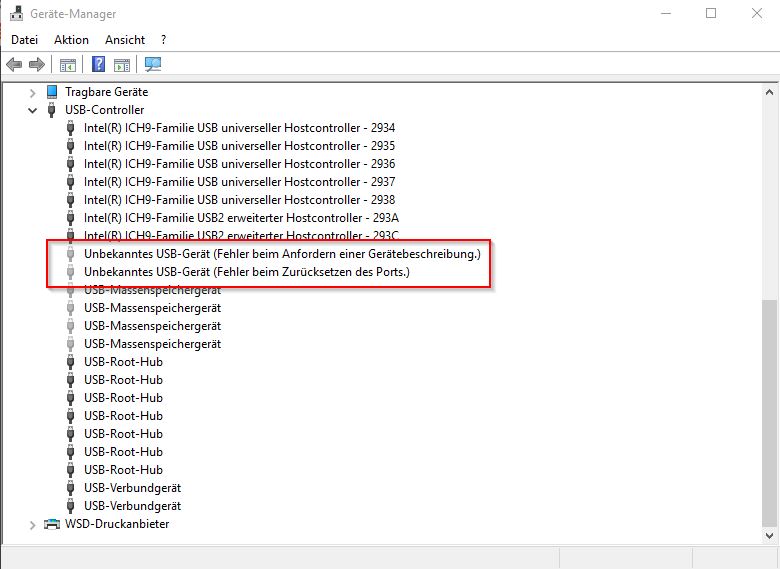Click the show/hide console tree icon
The width and height of the screenshot is (780, 569).
(x=68, y=65)
